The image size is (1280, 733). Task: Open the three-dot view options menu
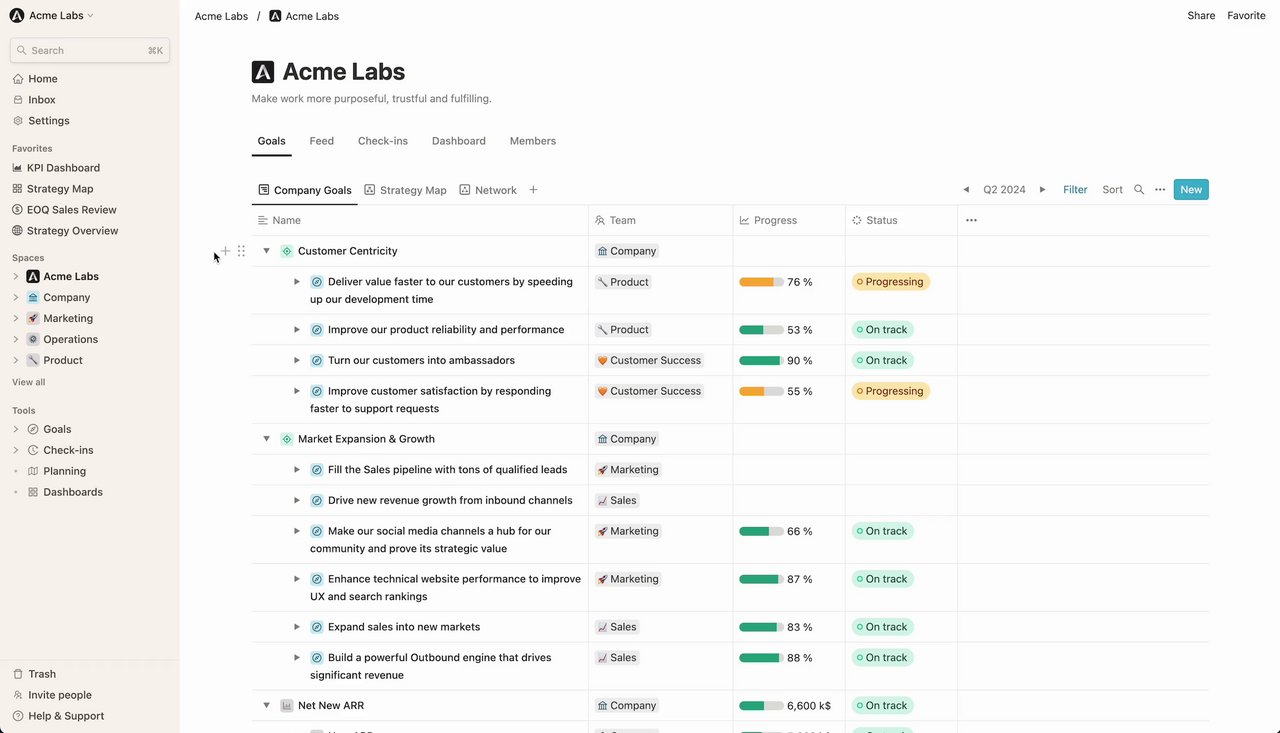(x=1160, y=190)
